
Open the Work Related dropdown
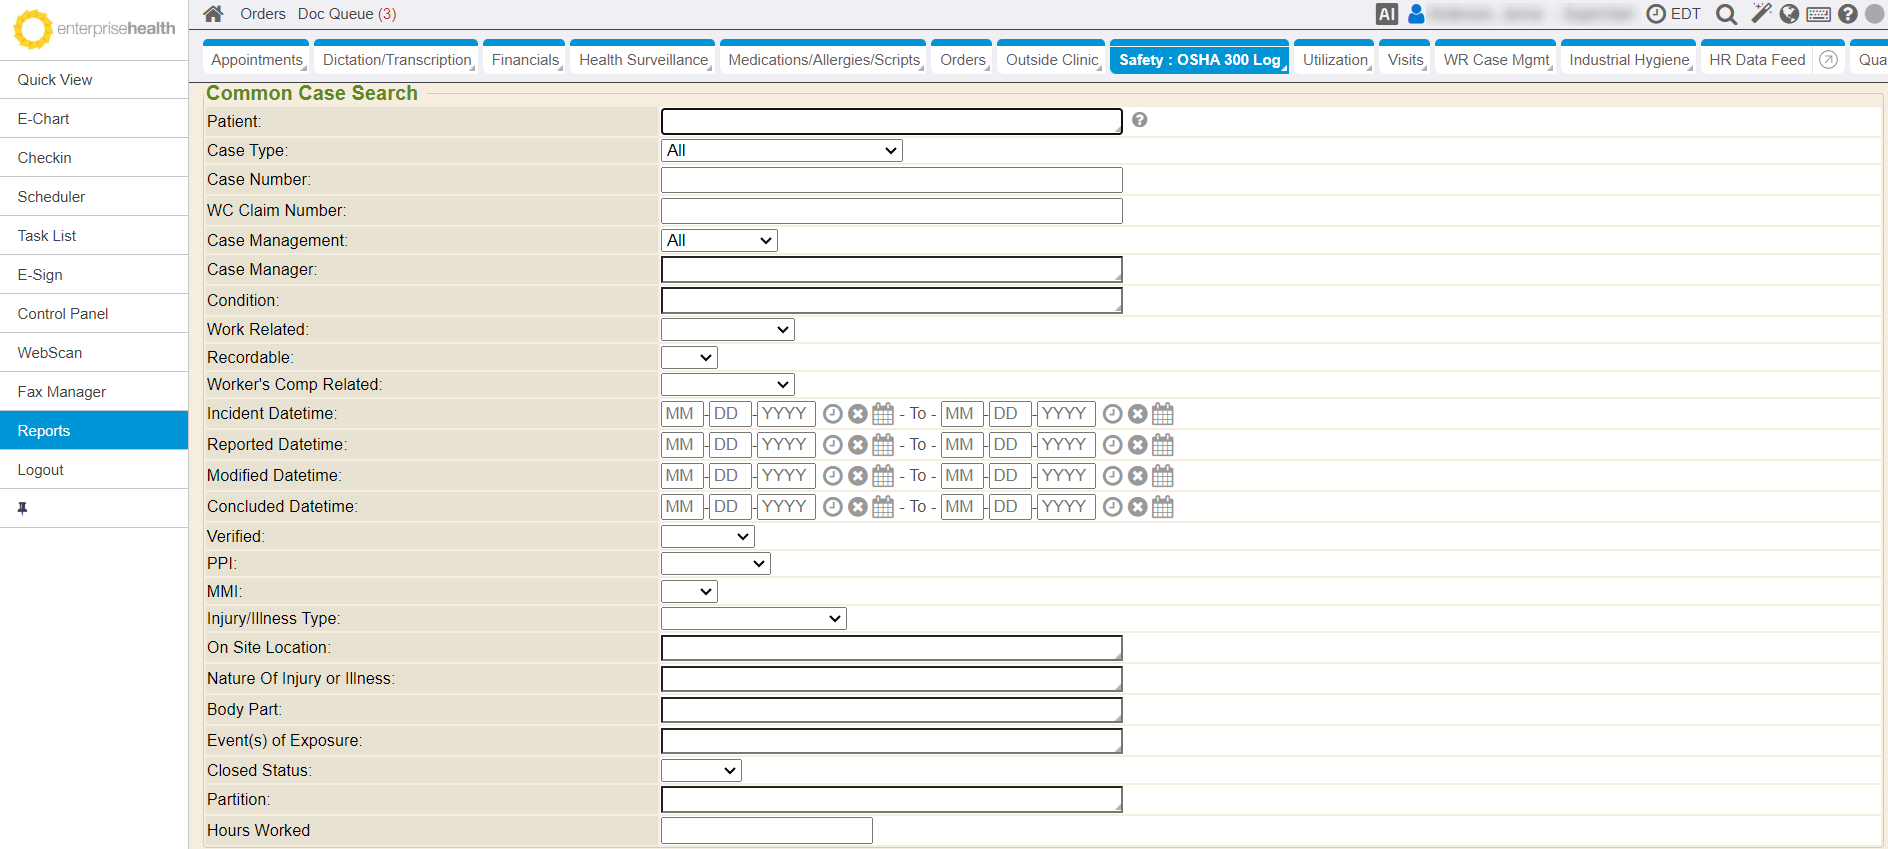coord(727,330)
